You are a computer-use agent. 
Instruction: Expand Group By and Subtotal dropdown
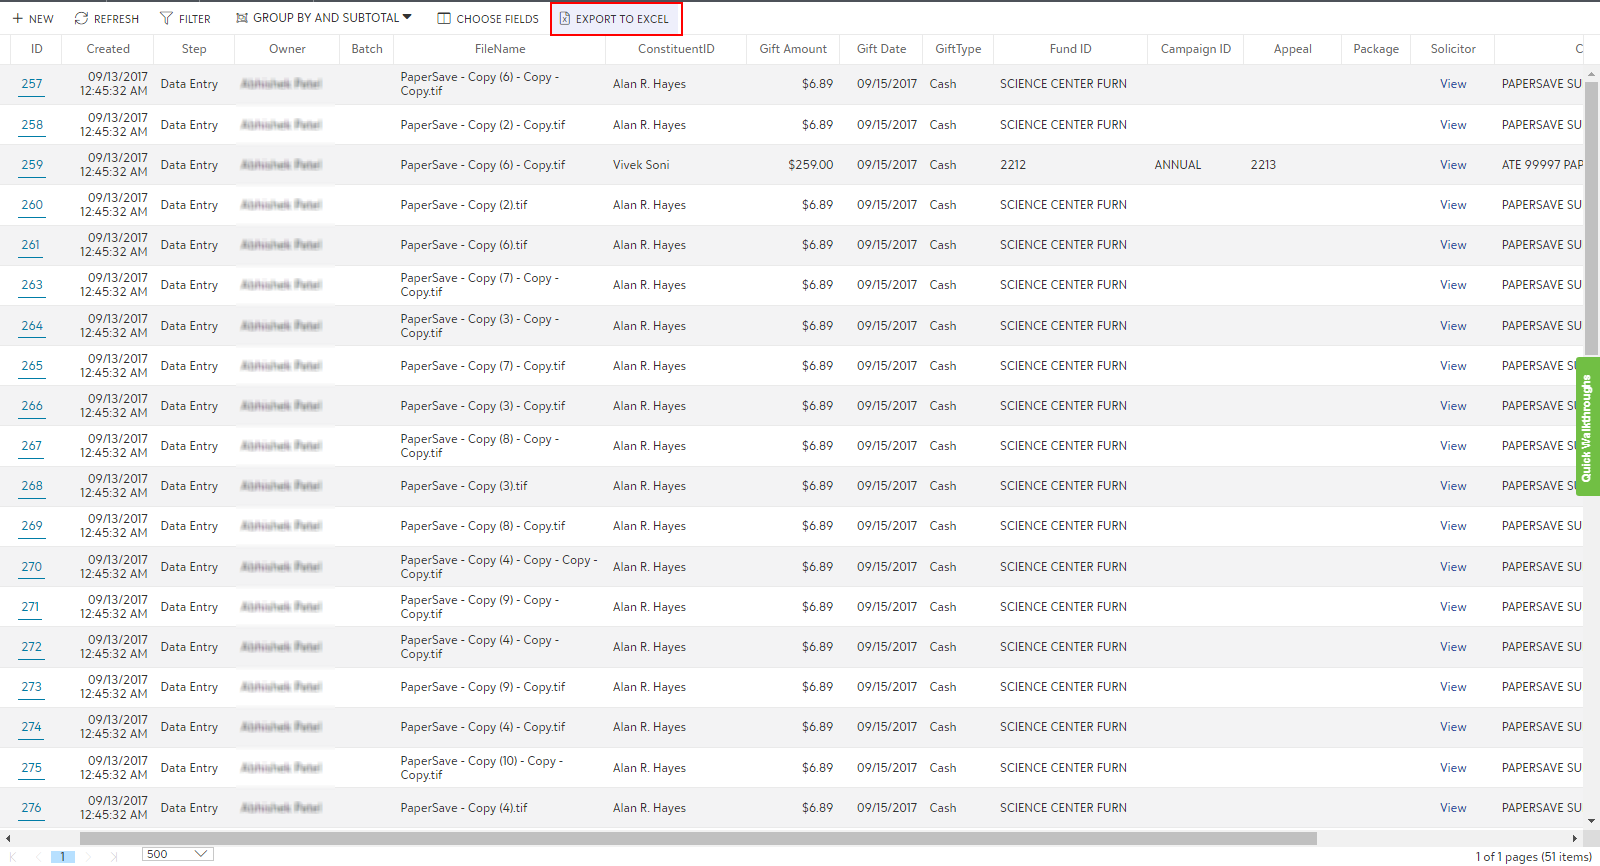[406, 17]
